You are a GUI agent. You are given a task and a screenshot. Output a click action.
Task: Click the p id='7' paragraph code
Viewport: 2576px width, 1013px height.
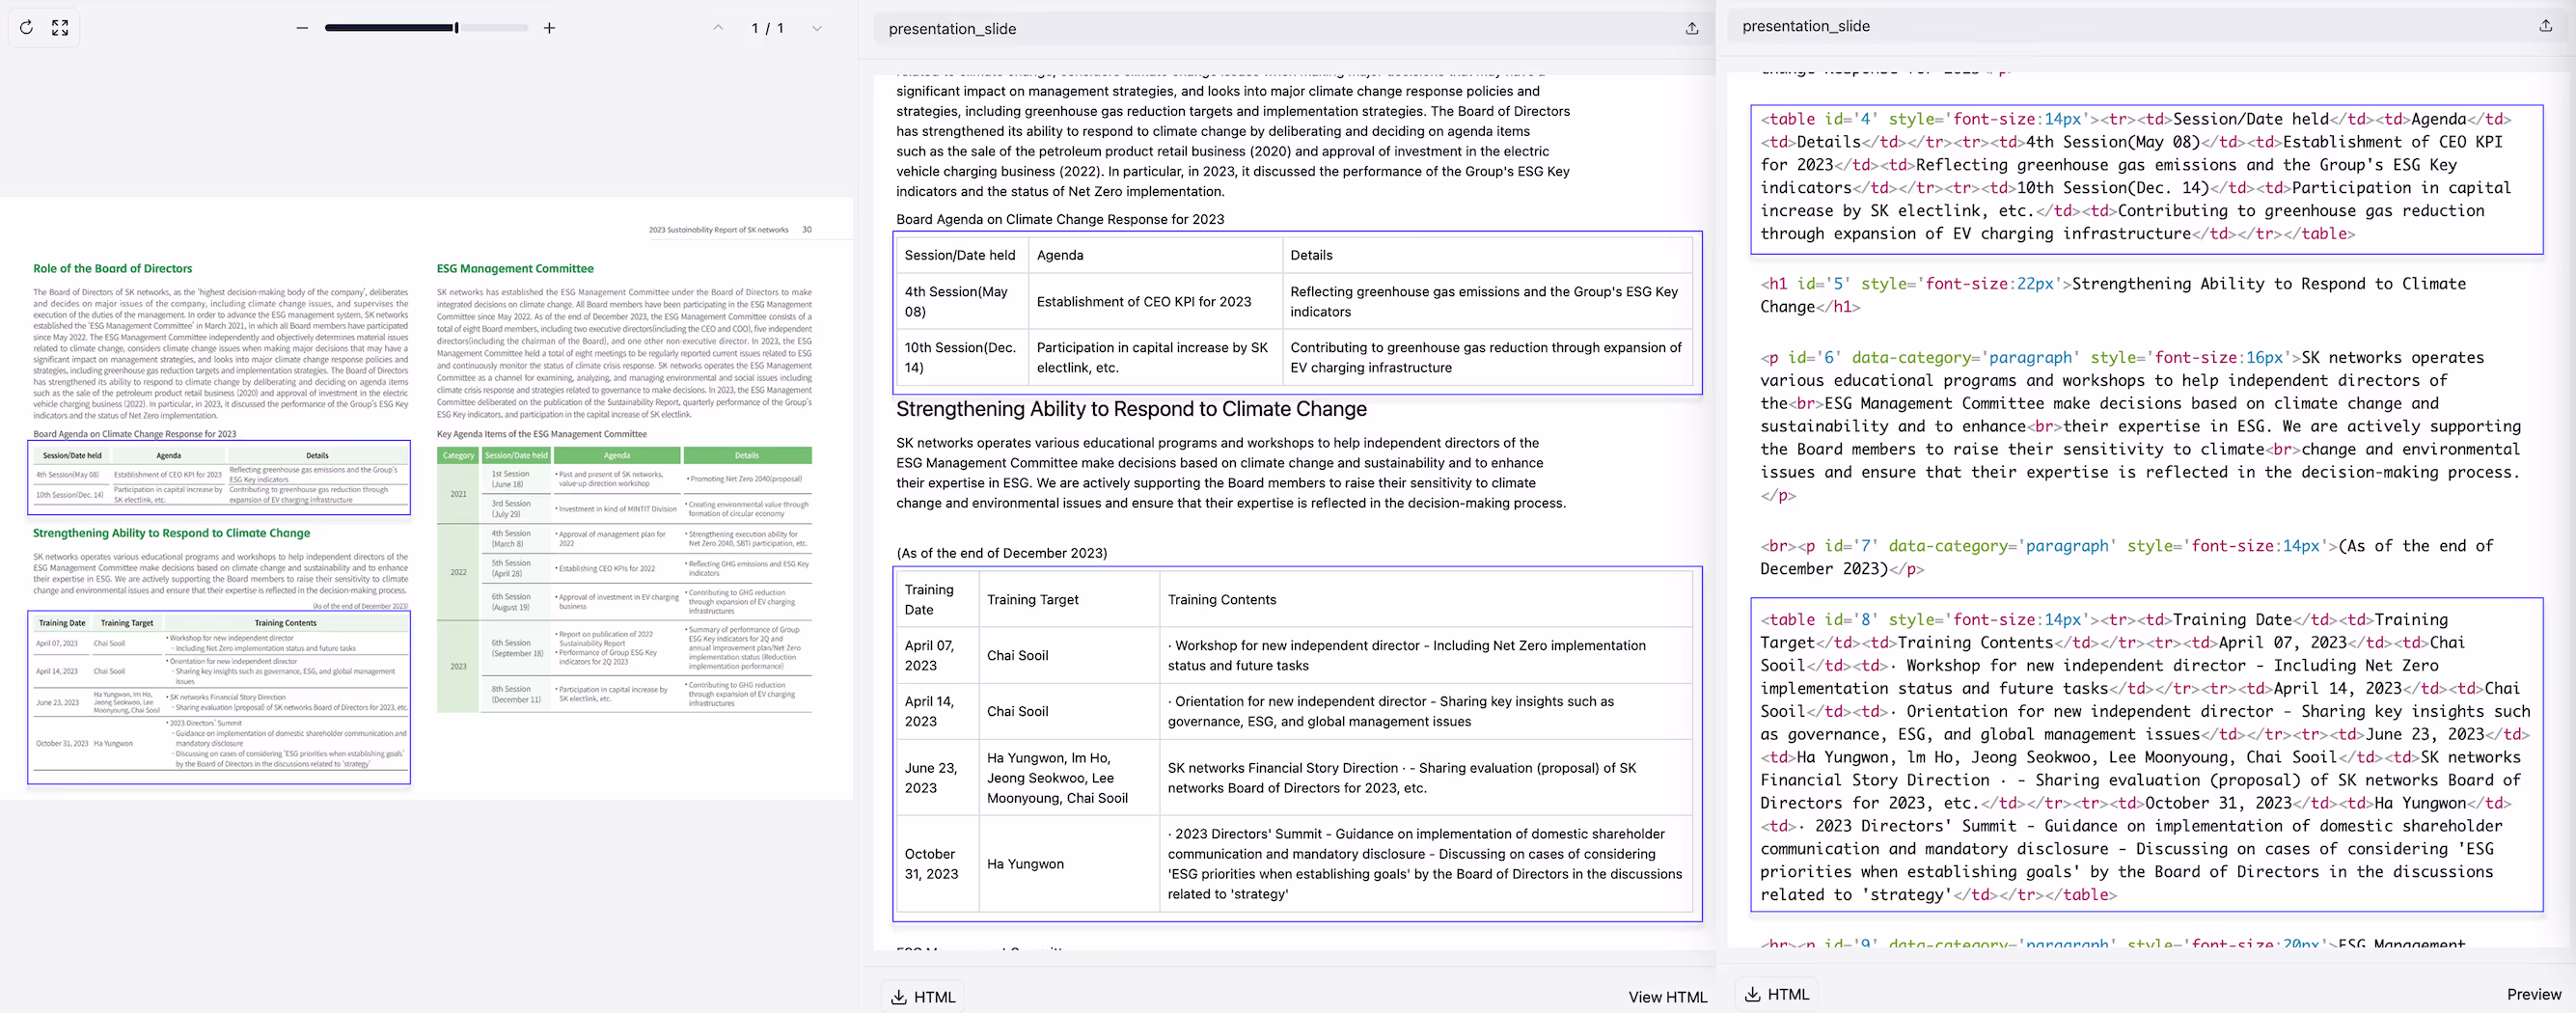point(2127,557)
